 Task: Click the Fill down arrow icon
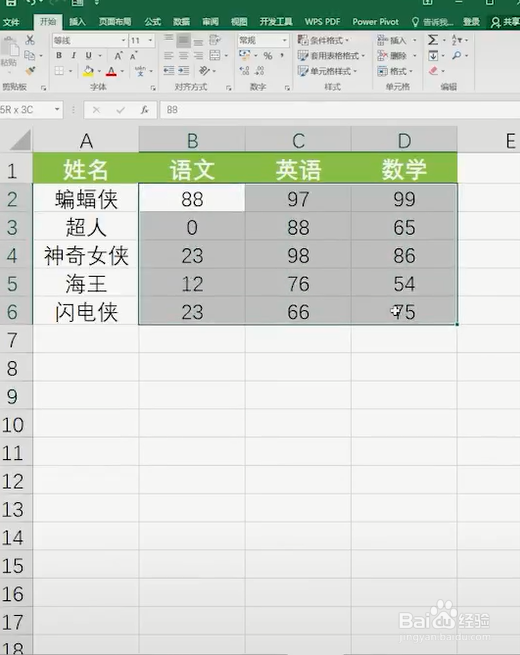pyautogui.click(x=433, y=56)
